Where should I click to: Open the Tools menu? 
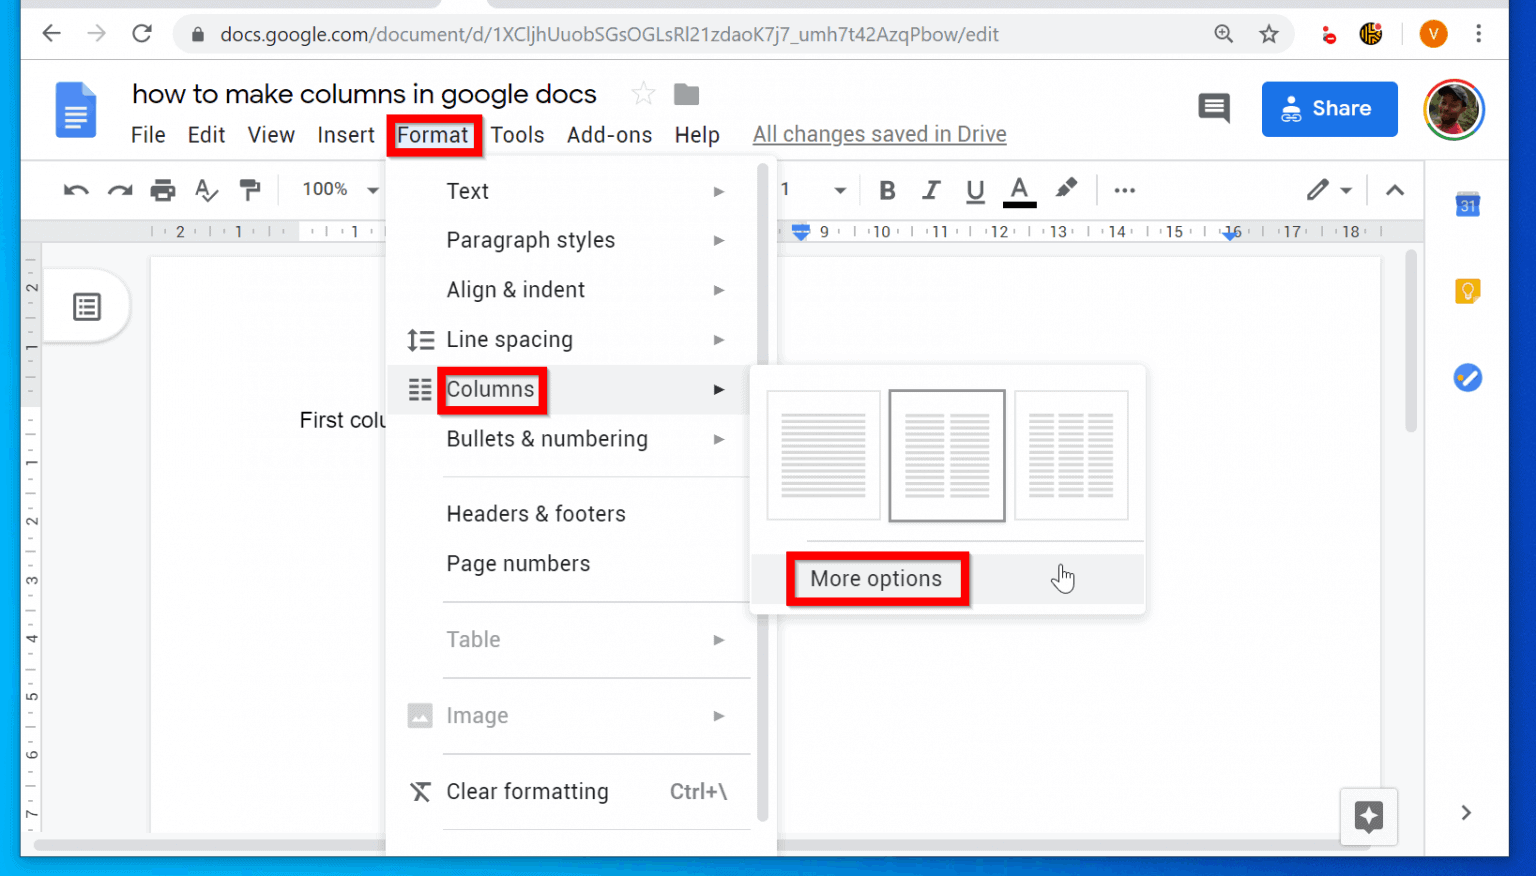click(517, 134)
